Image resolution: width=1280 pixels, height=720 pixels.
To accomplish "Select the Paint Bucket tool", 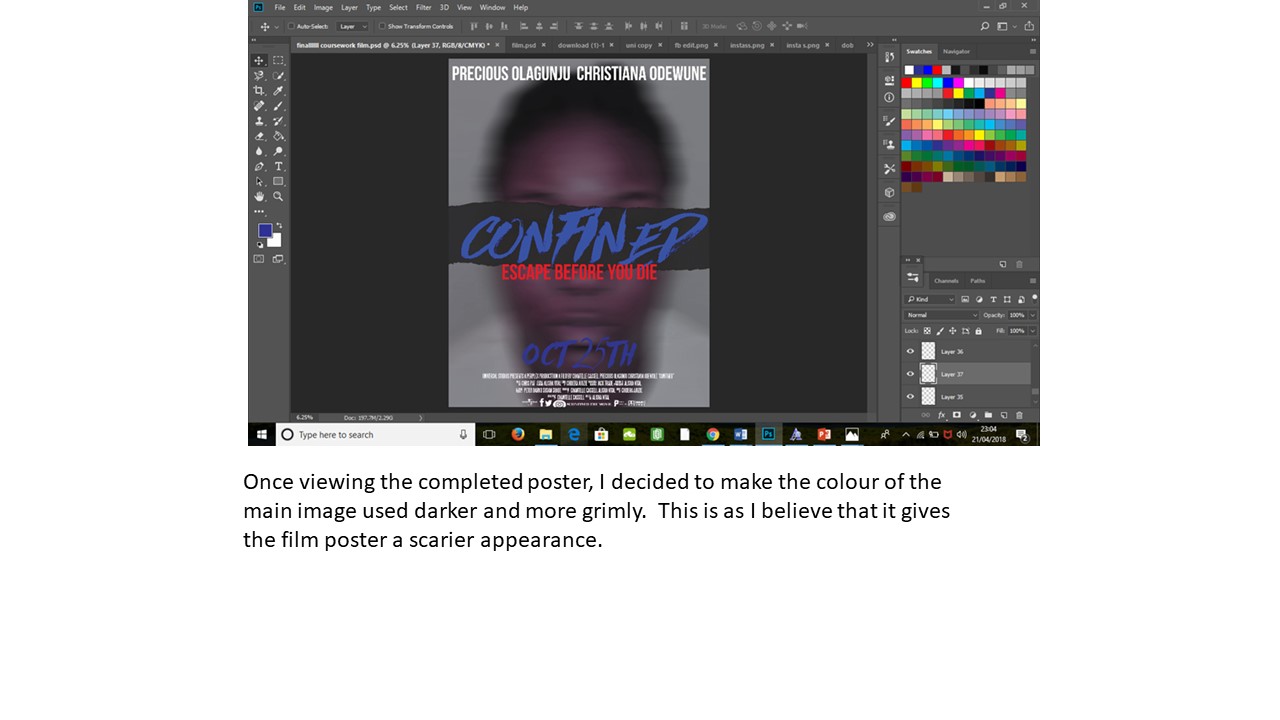I will 278,136.
